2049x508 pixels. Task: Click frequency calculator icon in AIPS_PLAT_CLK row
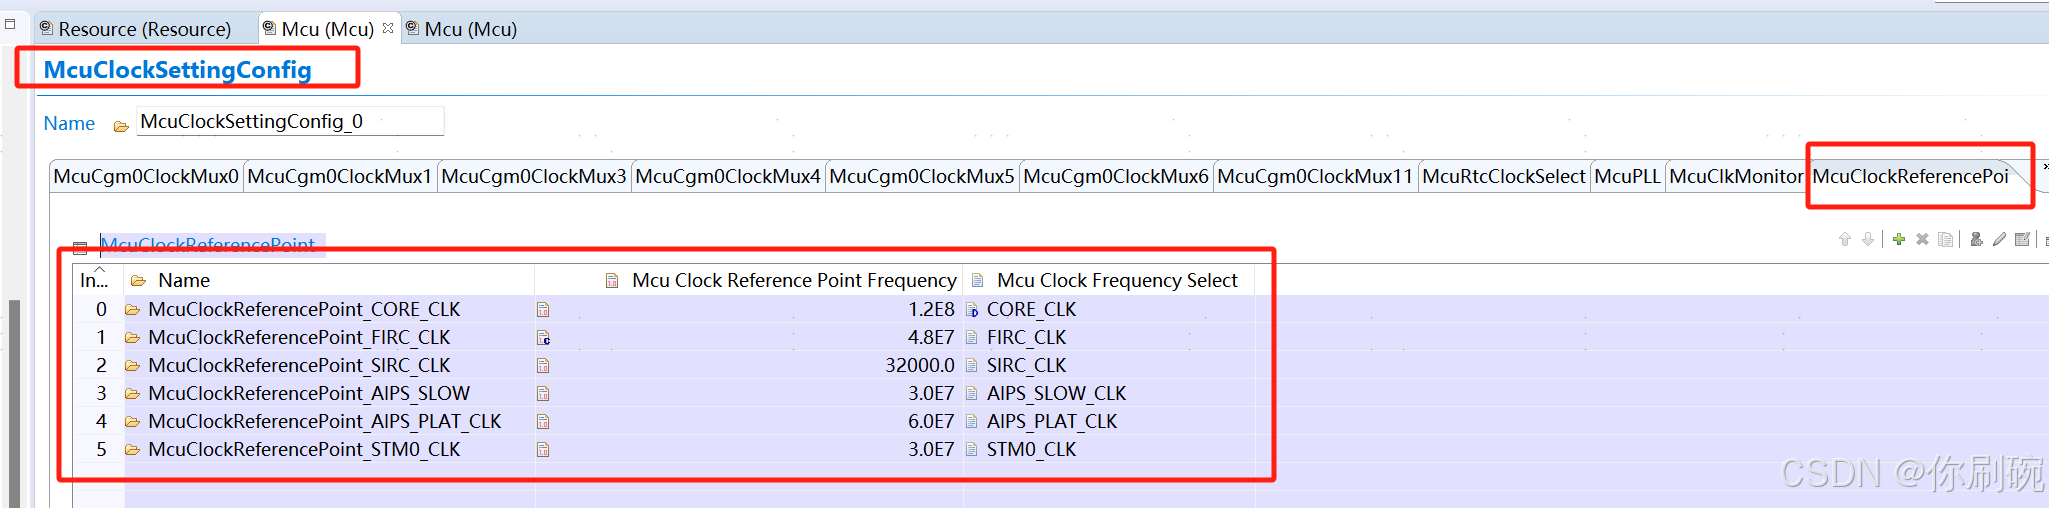pos(543,422)
